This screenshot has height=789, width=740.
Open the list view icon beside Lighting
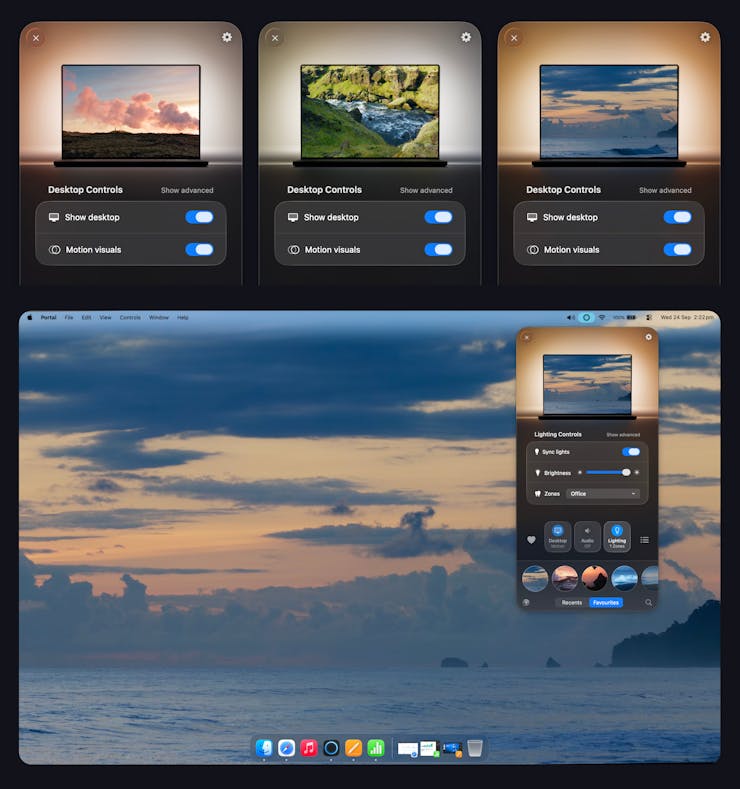tap(644, 540)
